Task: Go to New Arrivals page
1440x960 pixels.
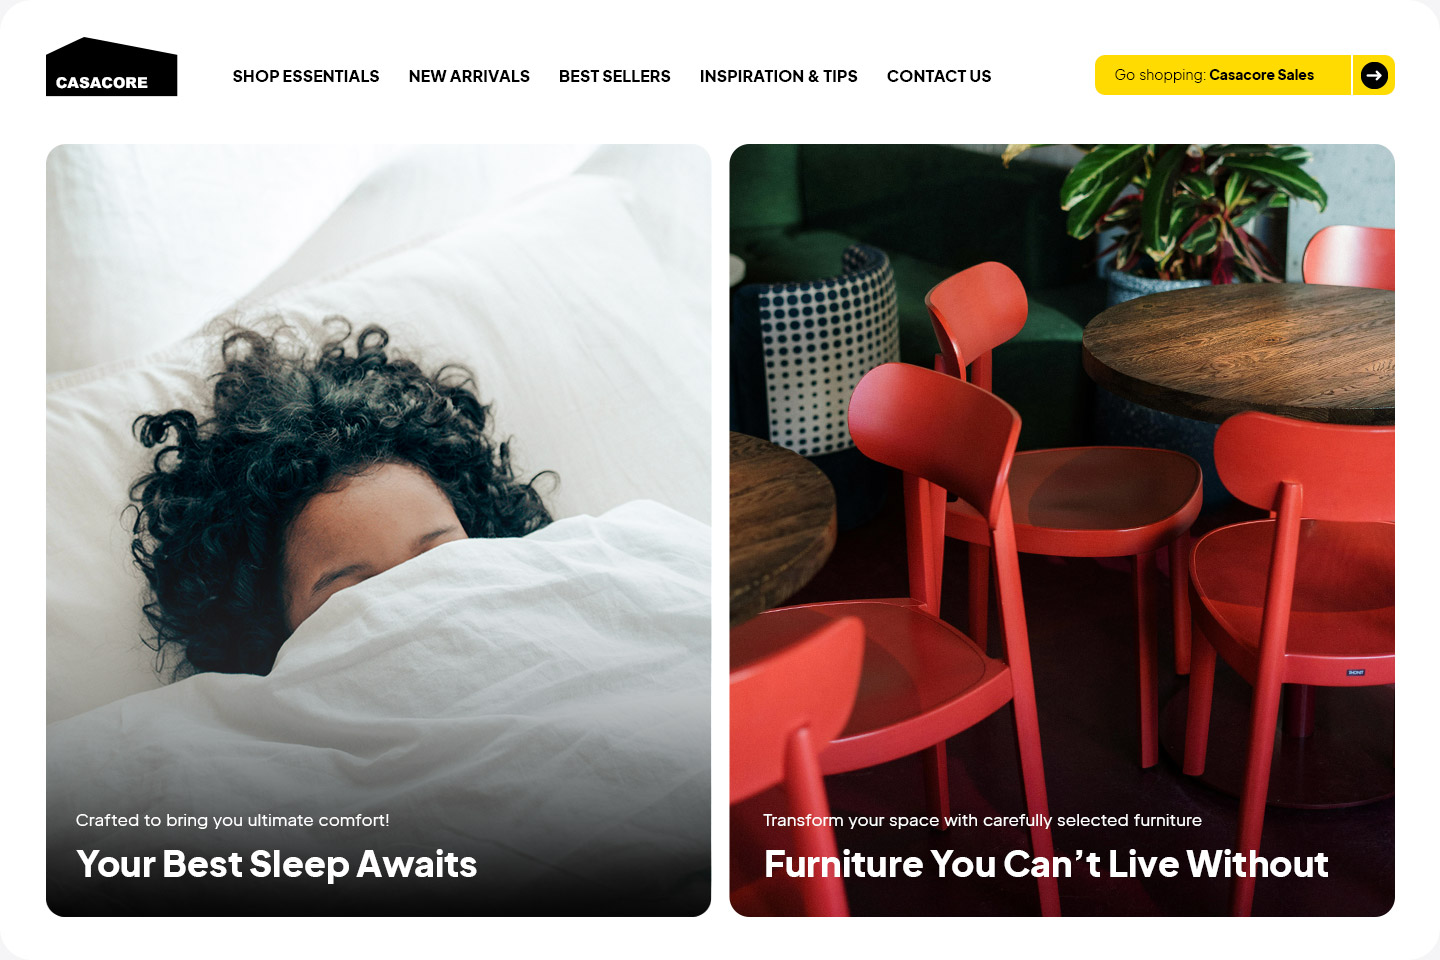Action: coord(469,76)
